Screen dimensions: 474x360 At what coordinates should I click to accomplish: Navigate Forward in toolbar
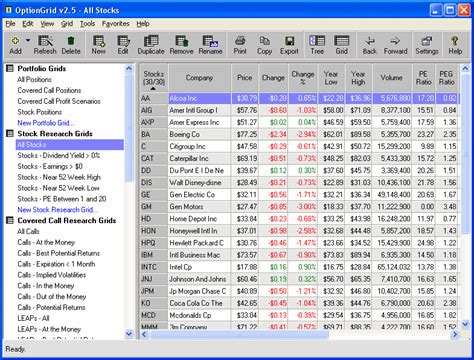(395, 45)
